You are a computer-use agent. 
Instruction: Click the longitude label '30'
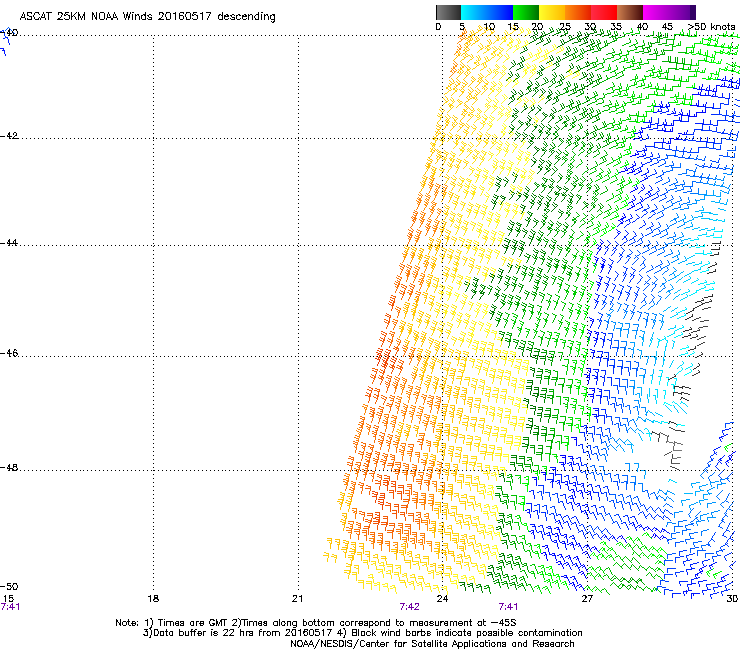tap(732, 599)
